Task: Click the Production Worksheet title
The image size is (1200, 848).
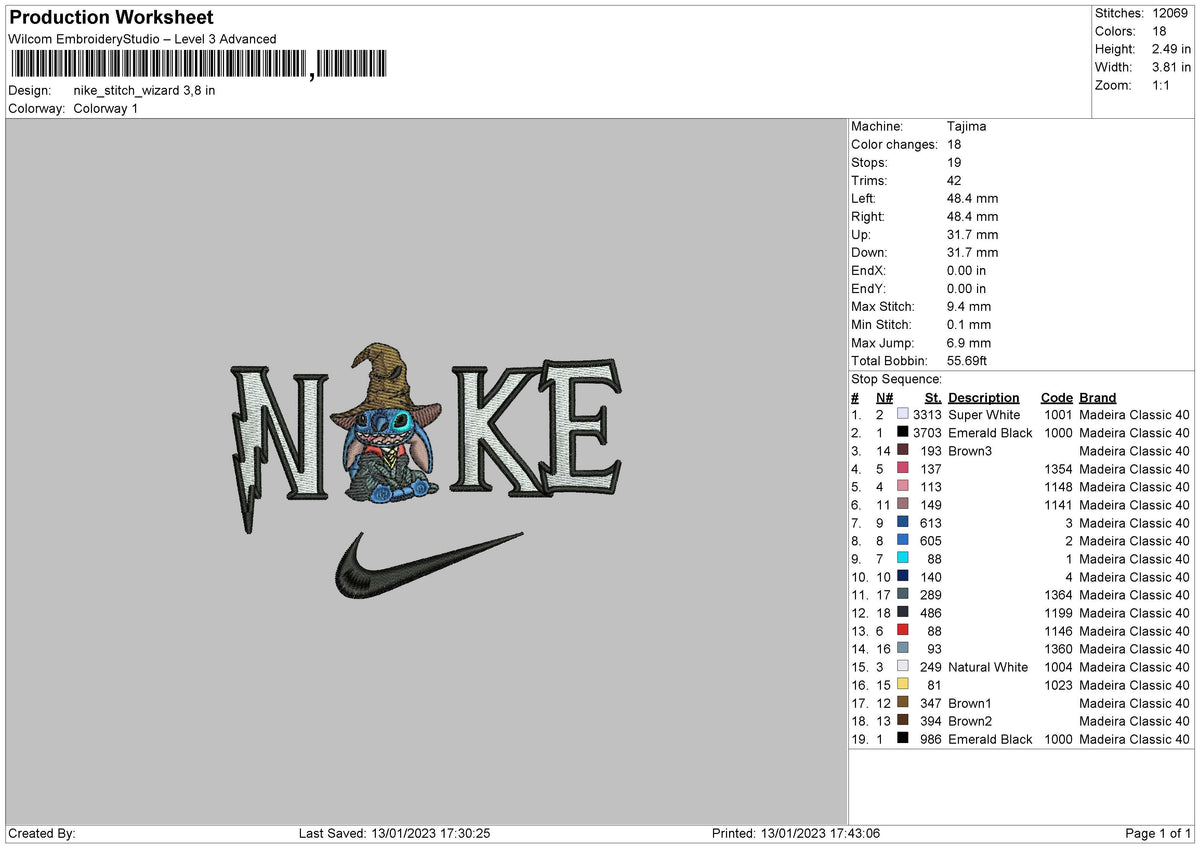Action: [x=111, y=18]
